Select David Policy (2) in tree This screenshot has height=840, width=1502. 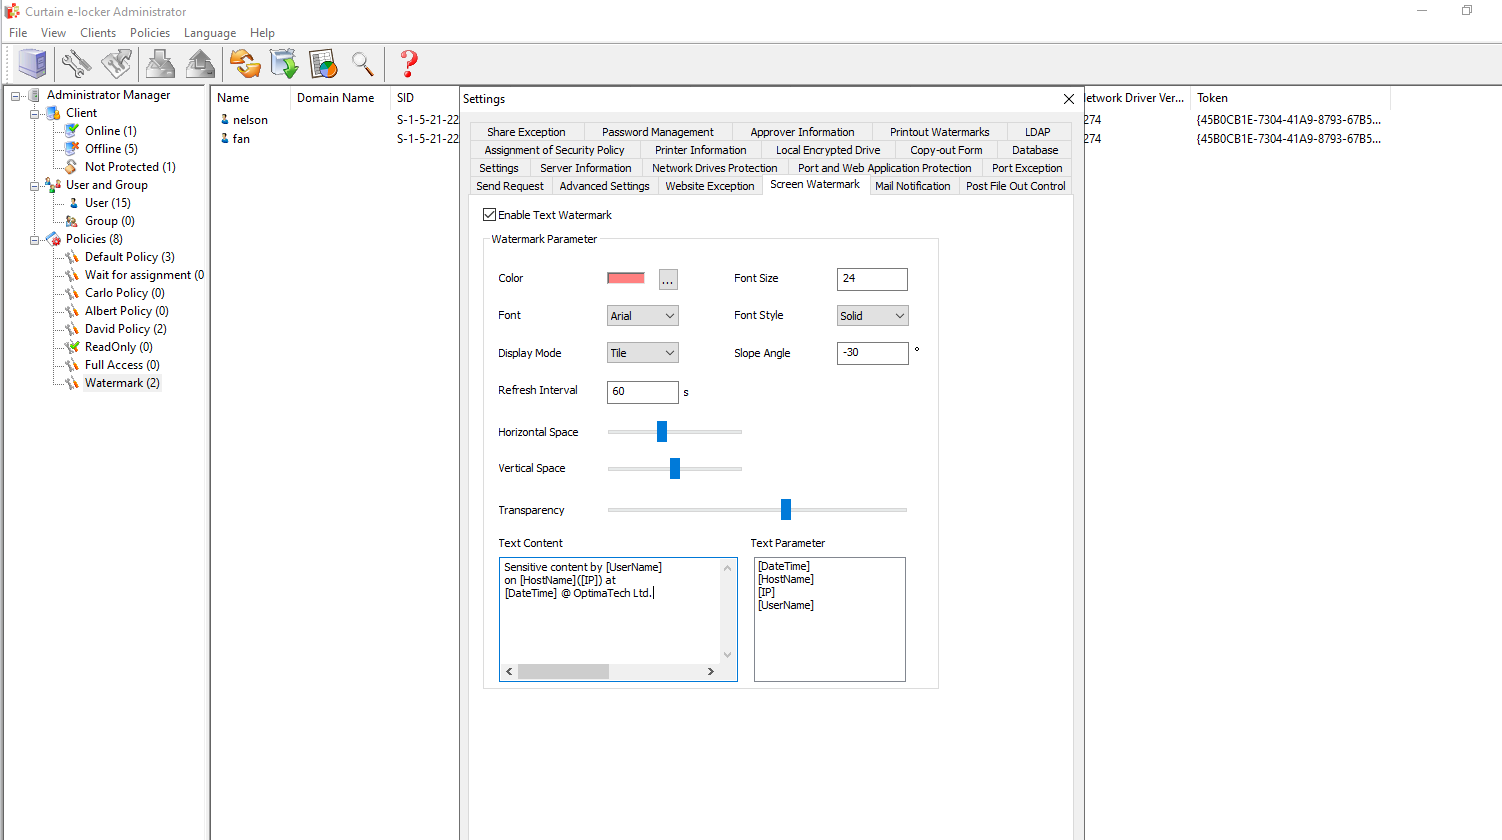125,329
